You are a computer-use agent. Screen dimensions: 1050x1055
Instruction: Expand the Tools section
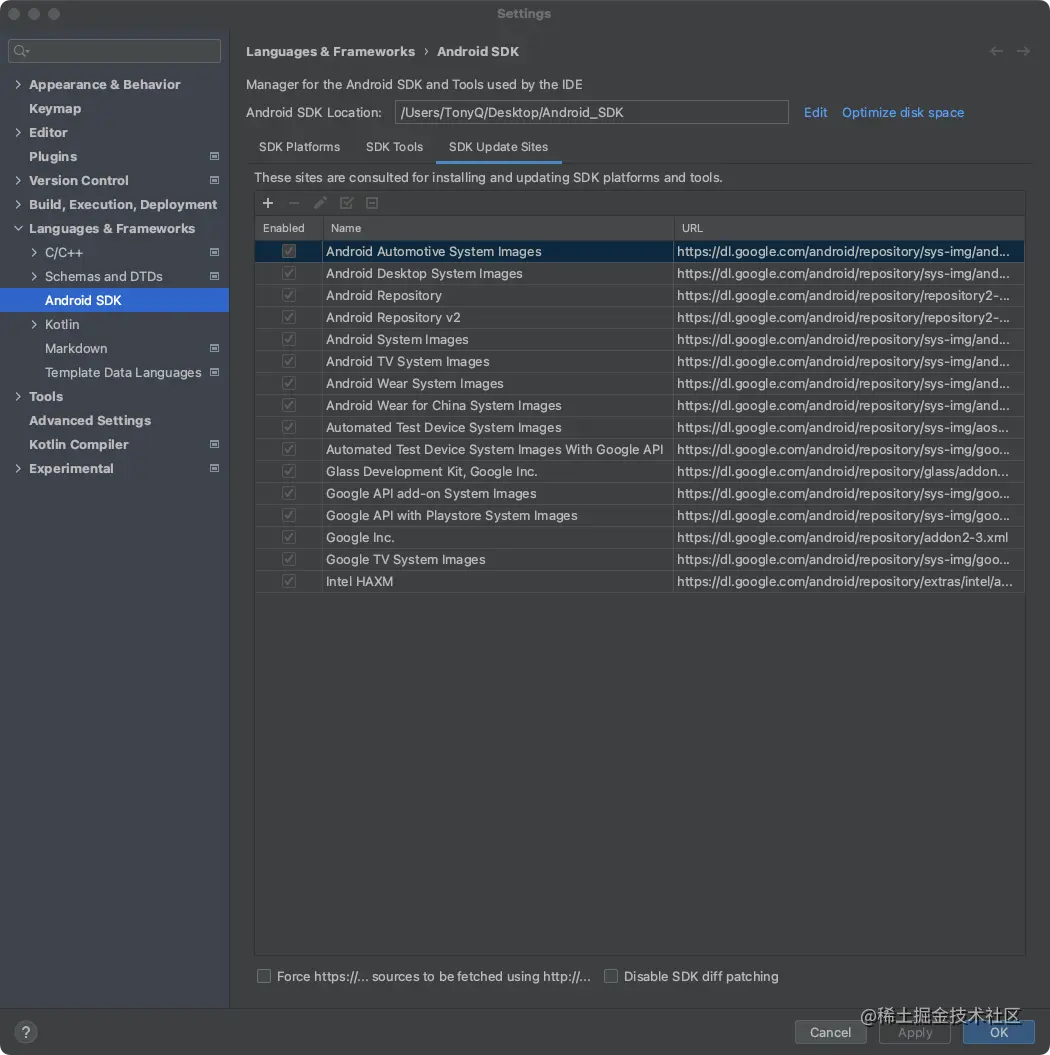pyautogui.click(x=18, y=396)
